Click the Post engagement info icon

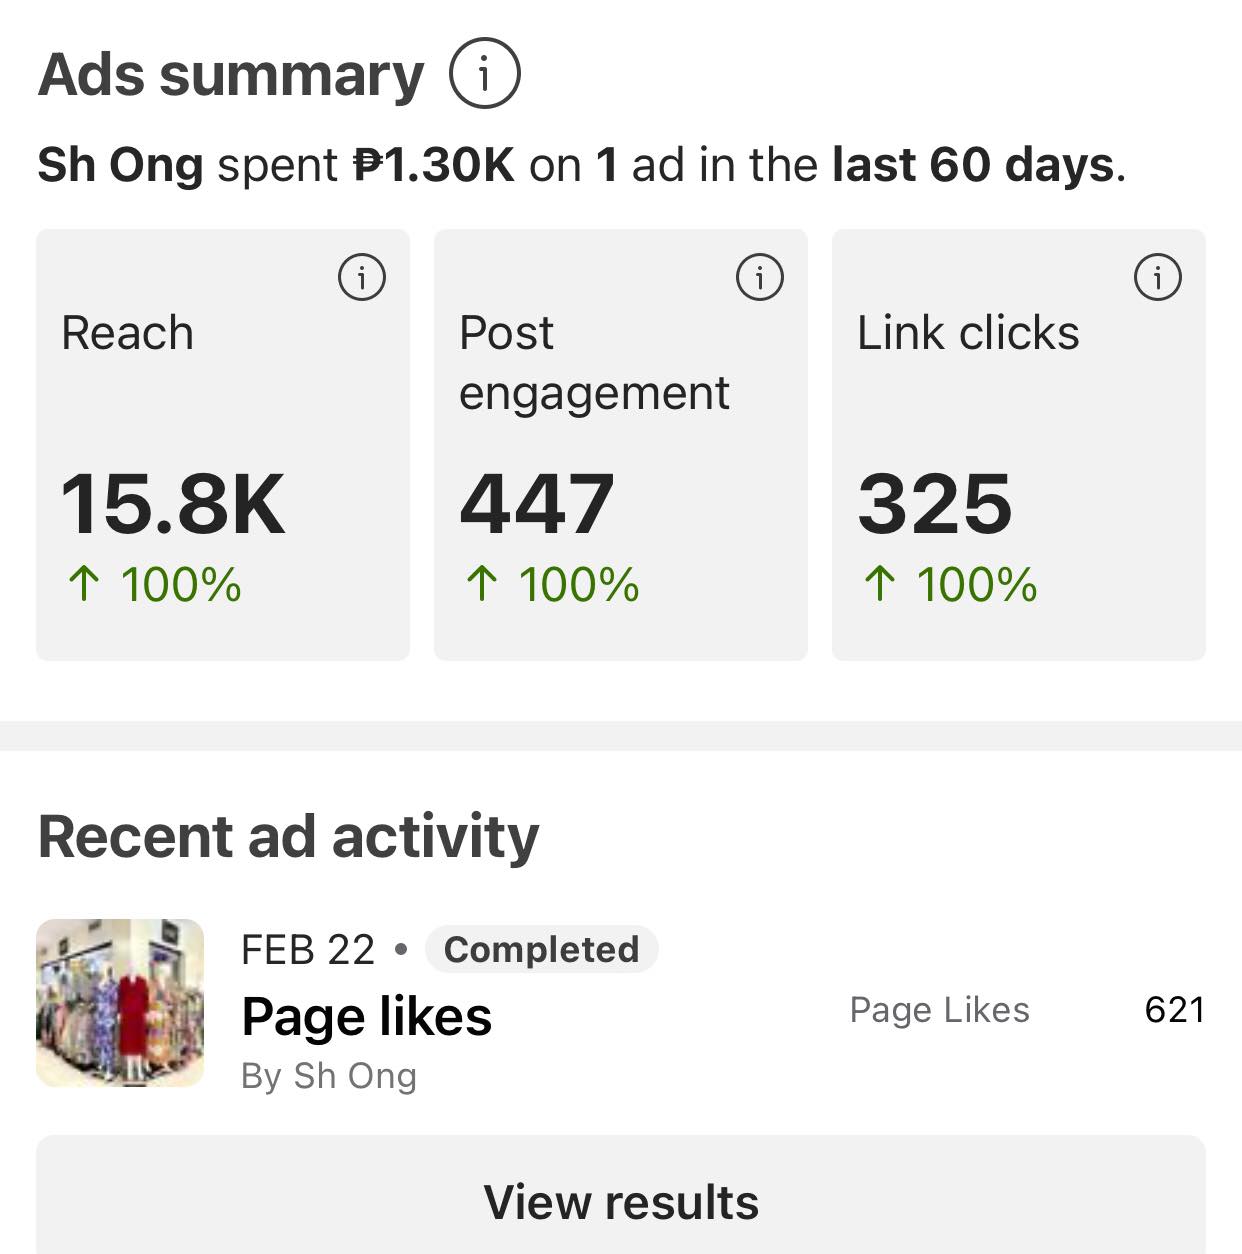[x=760, y=277]
